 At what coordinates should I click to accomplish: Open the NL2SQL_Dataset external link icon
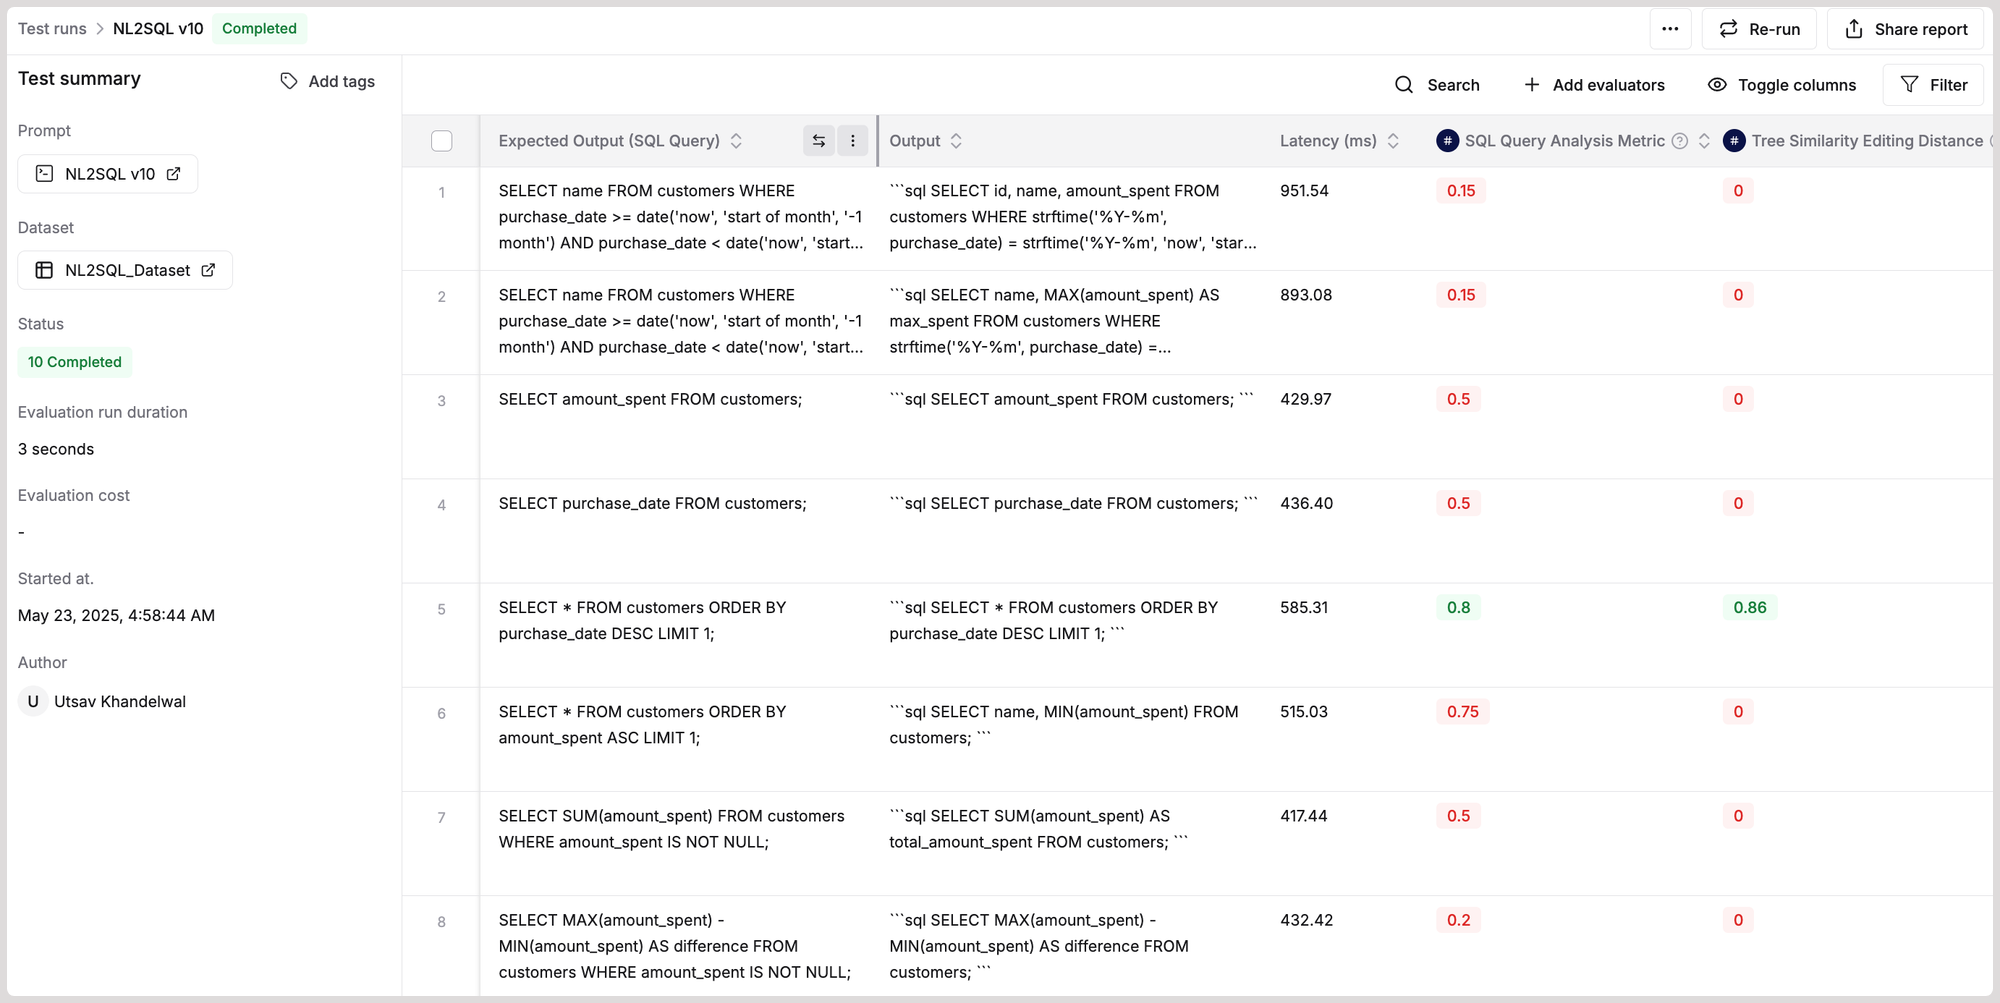[208, 270]
